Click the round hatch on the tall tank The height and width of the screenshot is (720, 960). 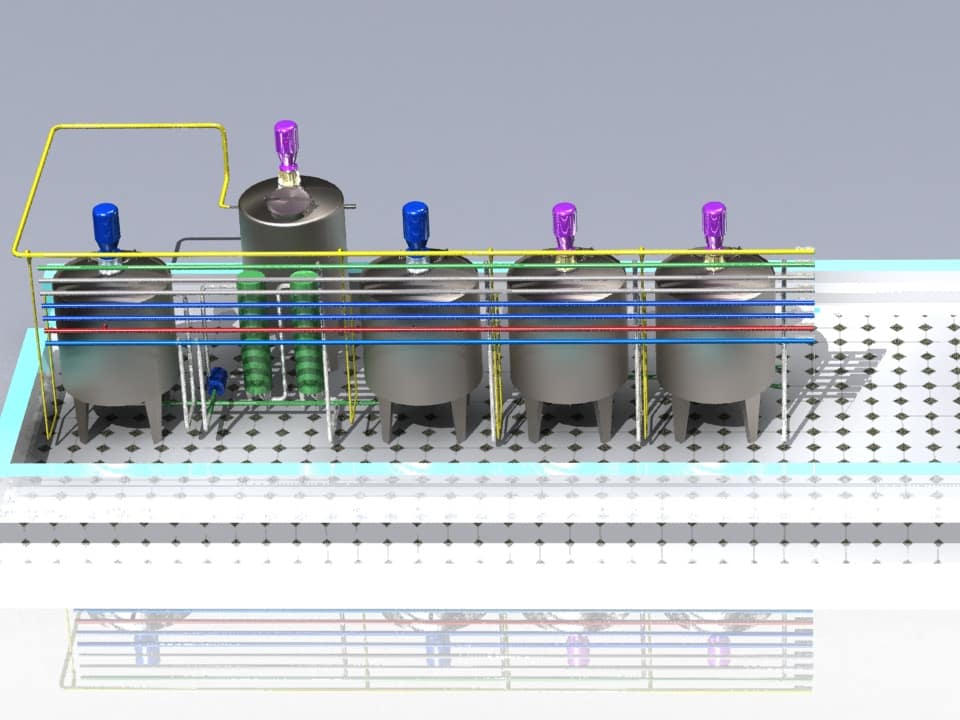288,203
